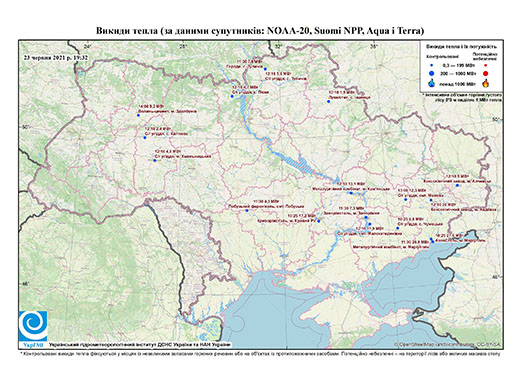Click the orange flame legend icon
This screenshot has width=520, height=368.
(x=486, y=83)
